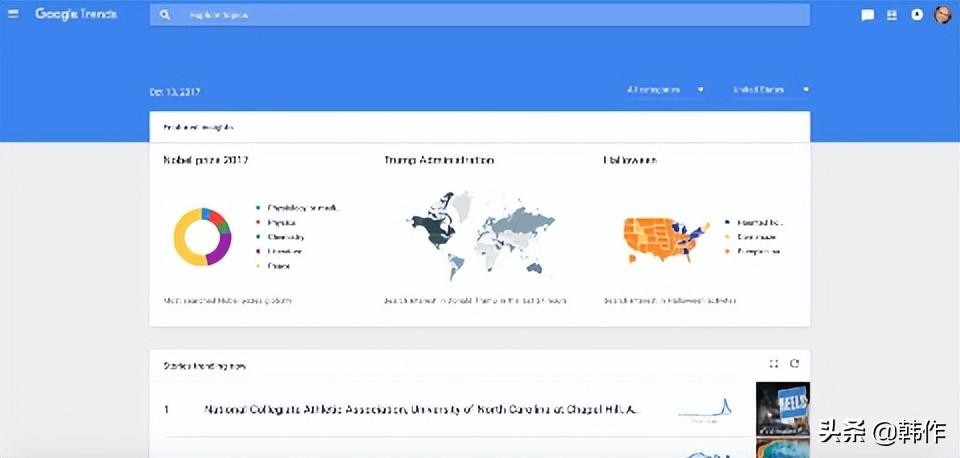Viewport: 960px width, 458px height.
Task: Click the notifications icon in header
Action: coord(917,15)
